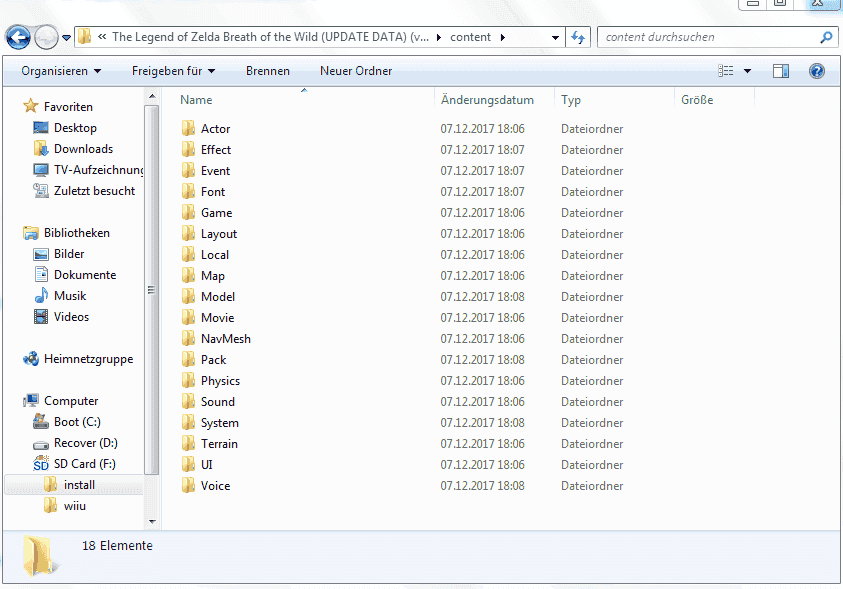Select the Font folder icon

(188, 191)
